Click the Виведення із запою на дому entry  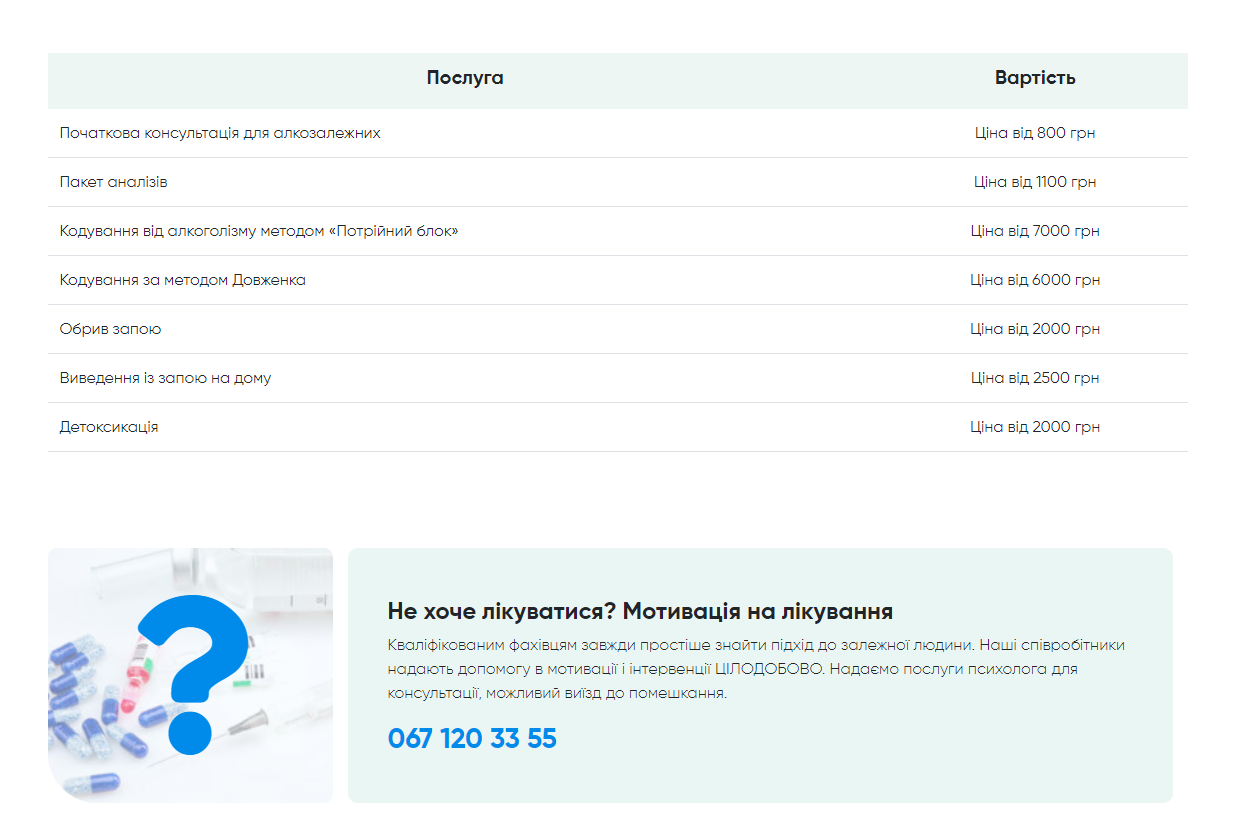(x=165, y=378)
